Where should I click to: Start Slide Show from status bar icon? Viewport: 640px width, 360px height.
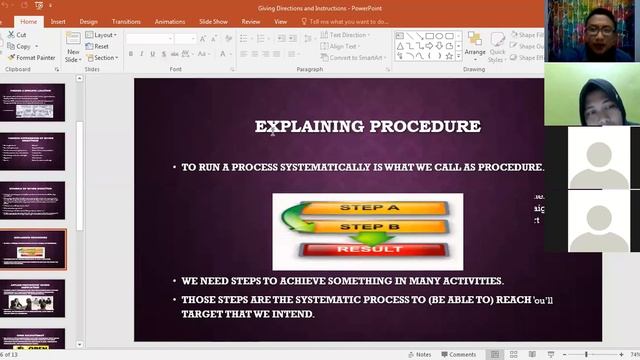pyautogui.click(x=551, y=354)
